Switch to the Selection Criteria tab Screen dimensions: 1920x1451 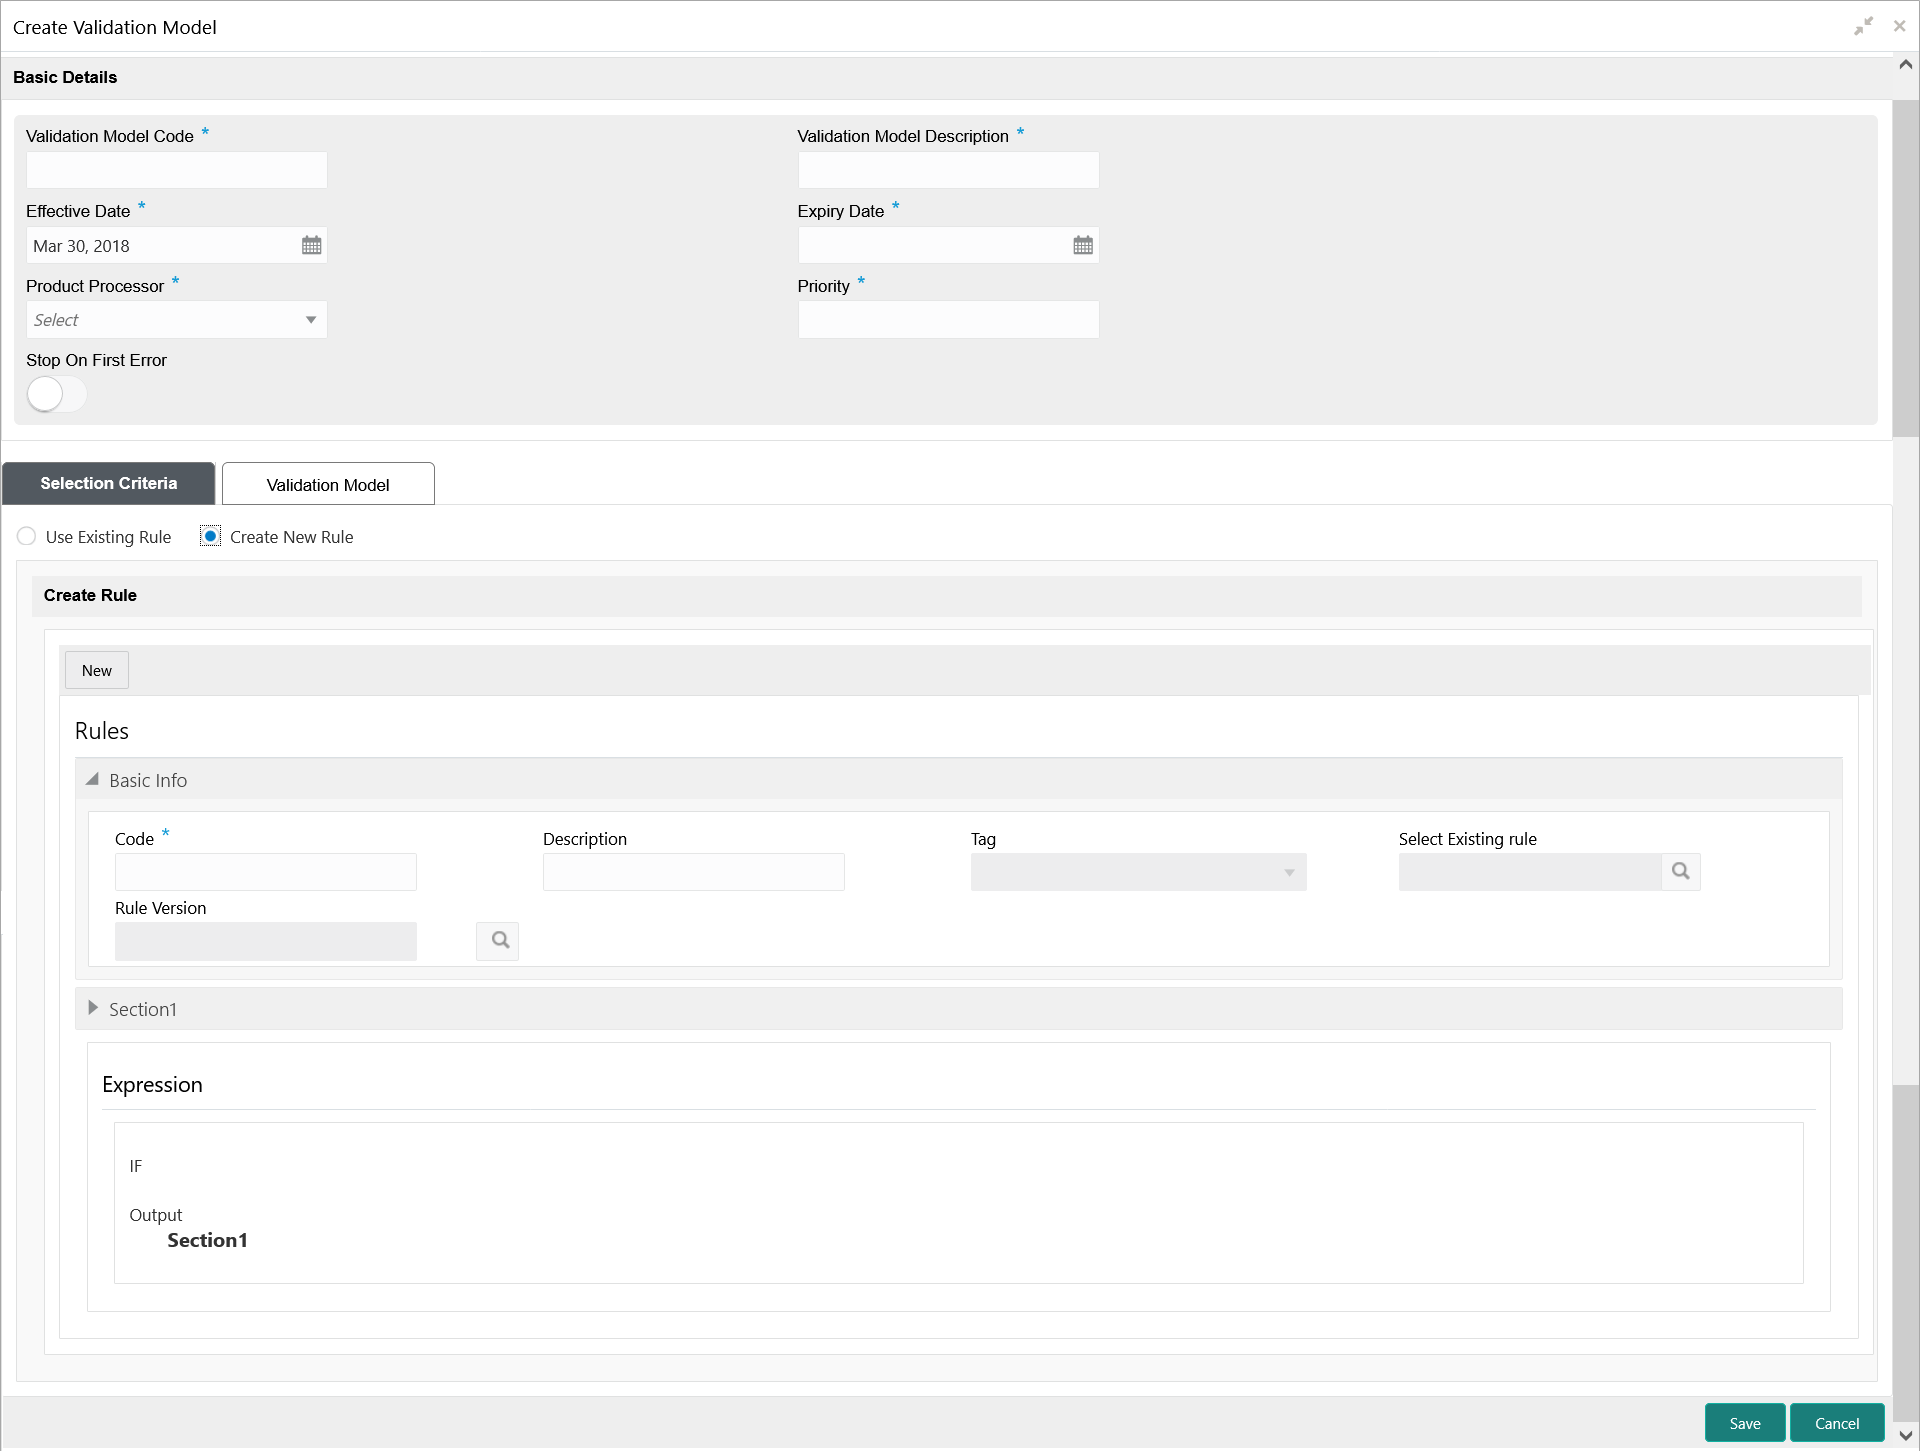(x=108, y=484)
